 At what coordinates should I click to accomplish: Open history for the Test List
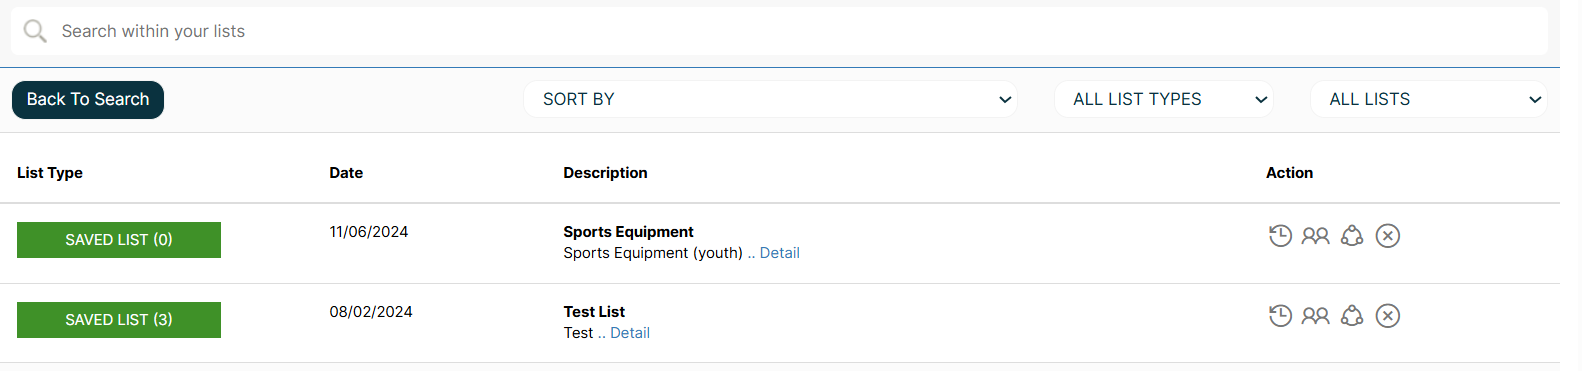point(1280,316)
